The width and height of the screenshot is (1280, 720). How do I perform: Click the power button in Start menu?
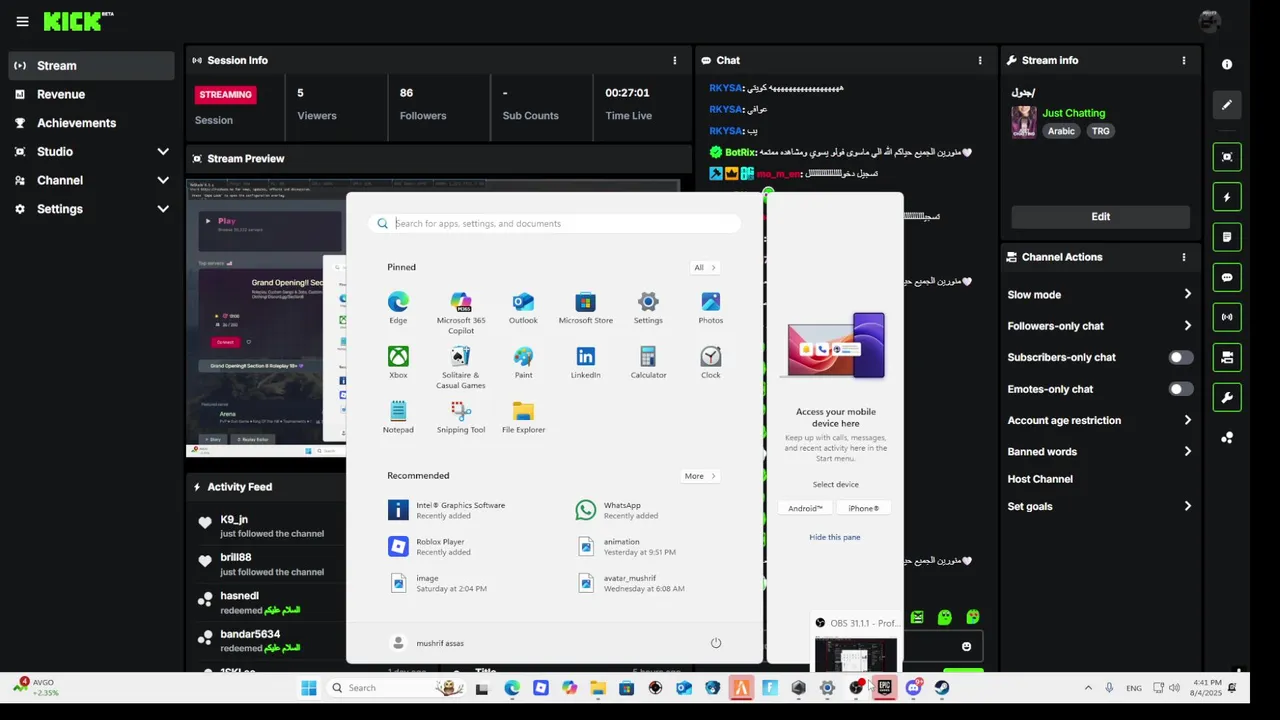pos(716,643)
